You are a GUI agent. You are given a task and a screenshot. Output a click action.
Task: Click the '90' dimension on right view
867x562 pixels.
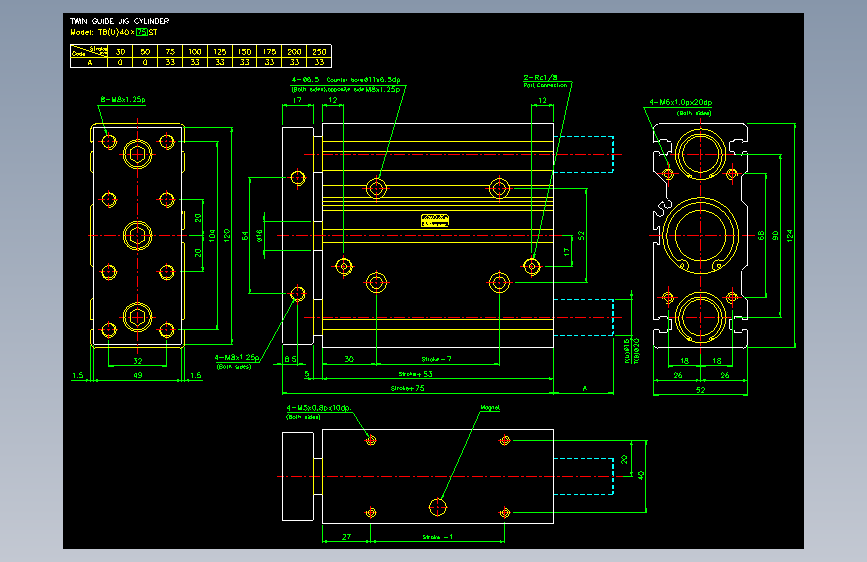[775, 236]
